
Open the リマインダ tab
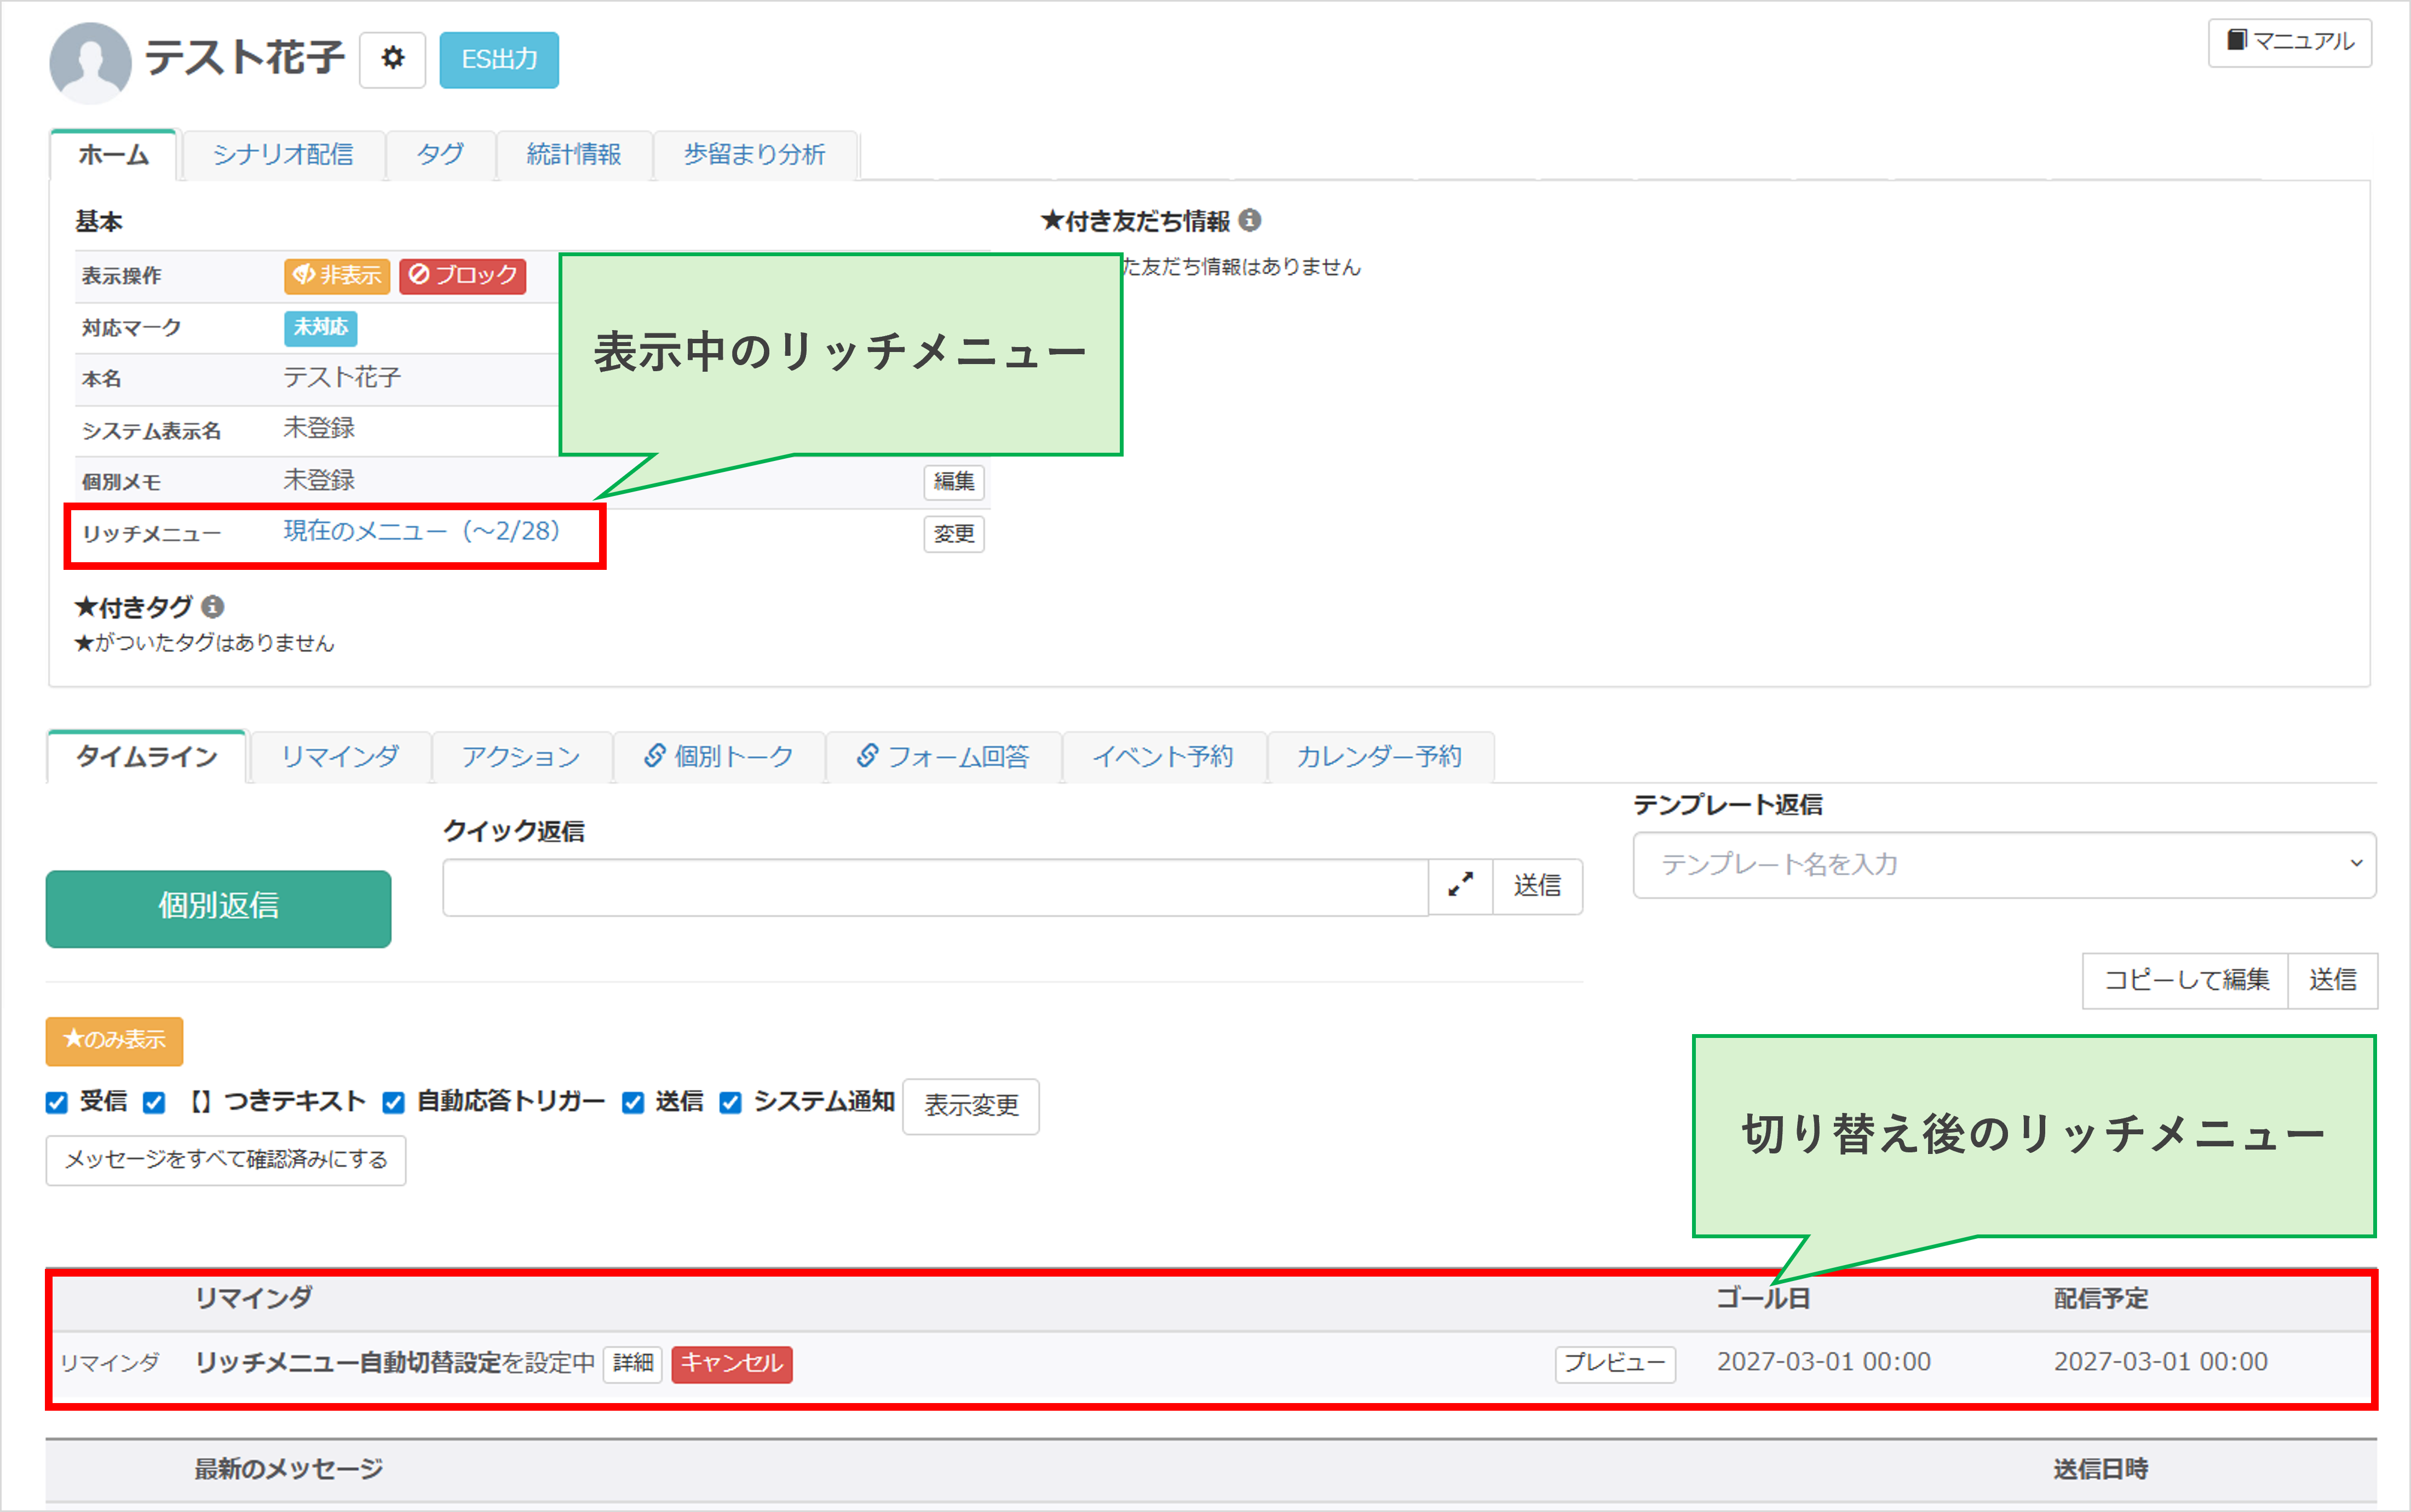[340, 756]
